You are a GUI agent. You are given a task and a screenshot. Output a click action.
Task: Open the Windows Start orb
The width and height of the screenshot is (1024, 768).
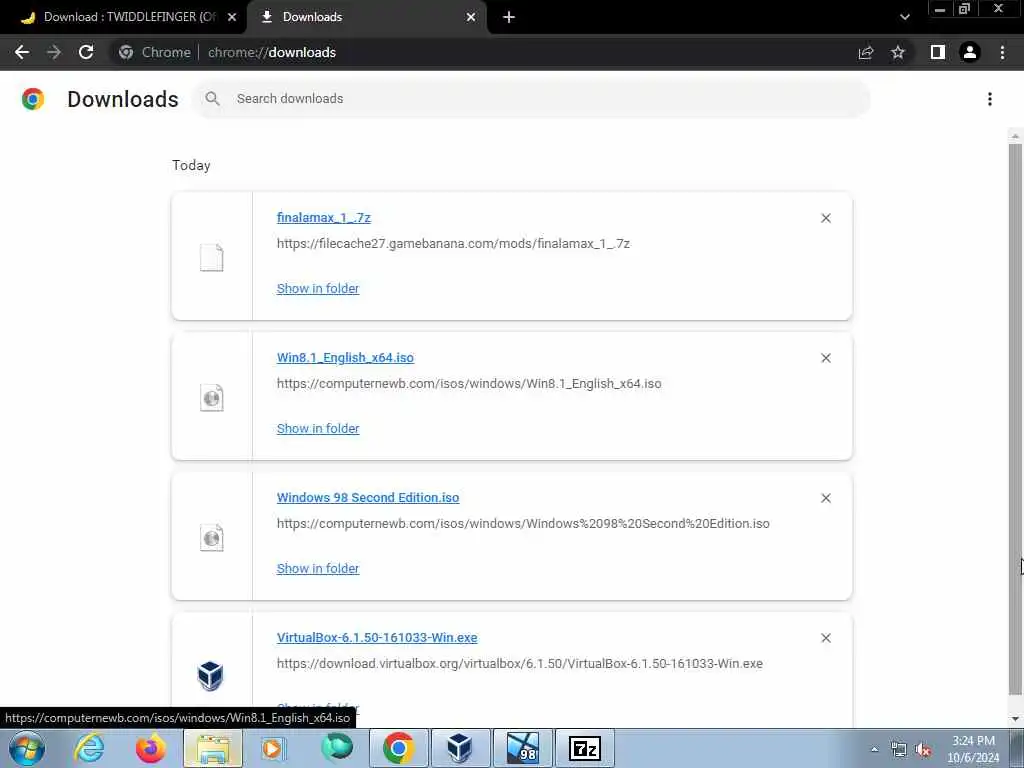(27, 748)
